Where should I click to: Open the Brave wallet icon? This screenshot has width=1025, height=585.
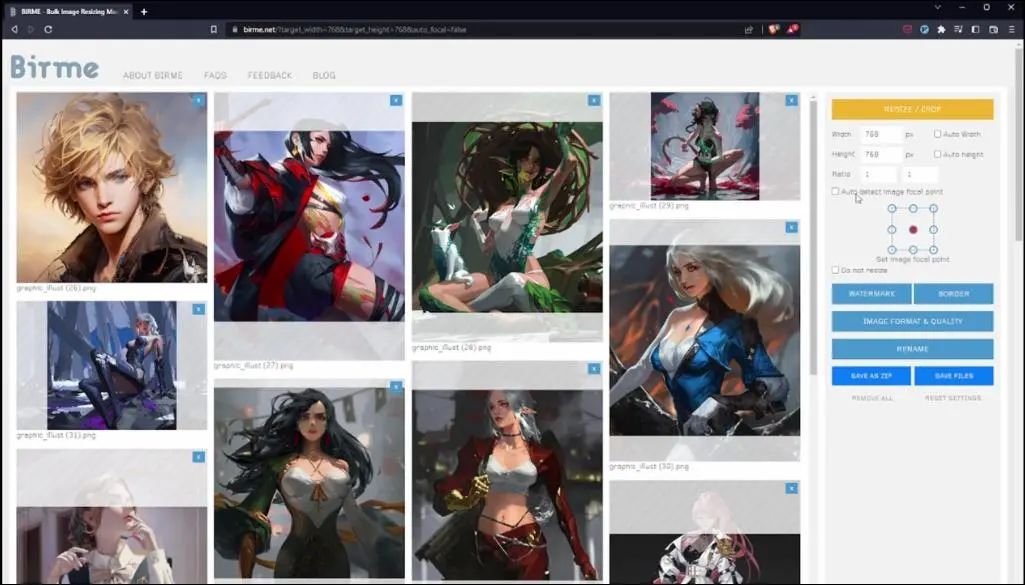click(x=994, y=29)
